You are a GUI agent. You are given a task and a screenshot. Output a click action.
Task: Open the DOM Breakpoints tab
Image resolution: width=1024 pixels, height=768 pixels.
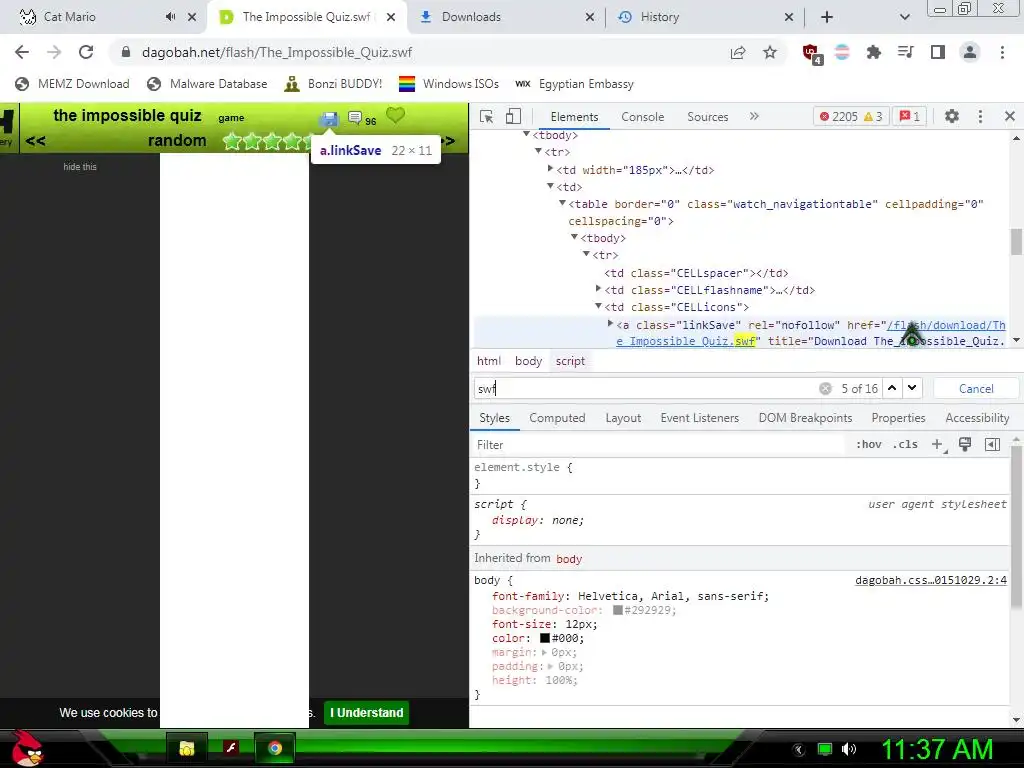[805, 418]
